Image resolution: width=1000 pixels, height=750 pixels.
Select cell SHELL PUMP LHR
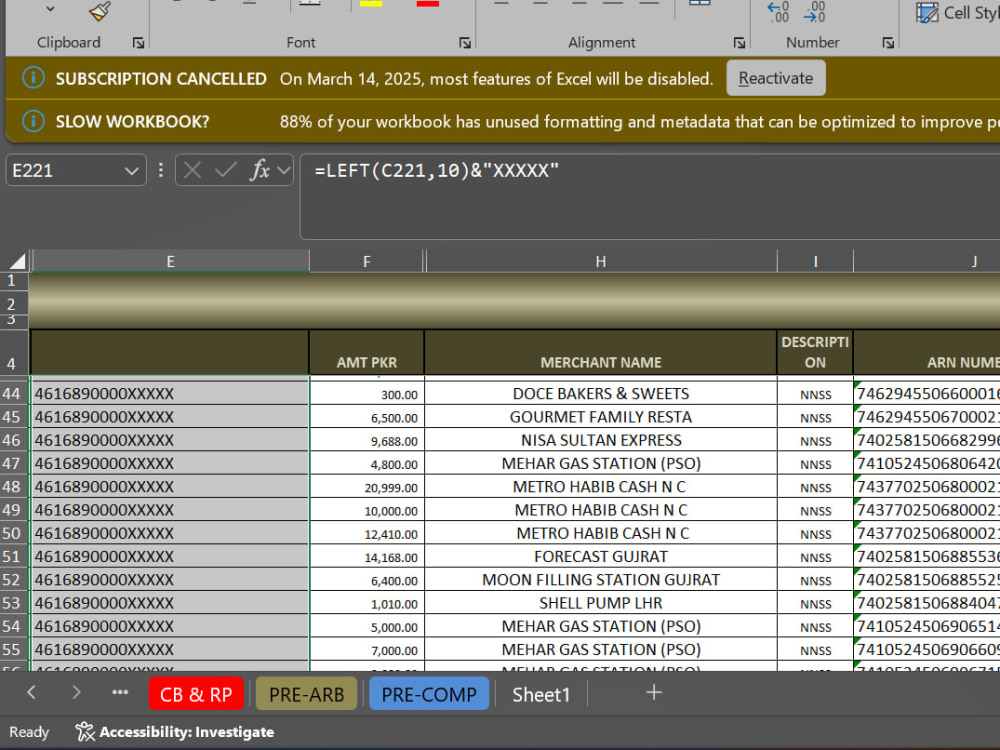pos(601,603)
